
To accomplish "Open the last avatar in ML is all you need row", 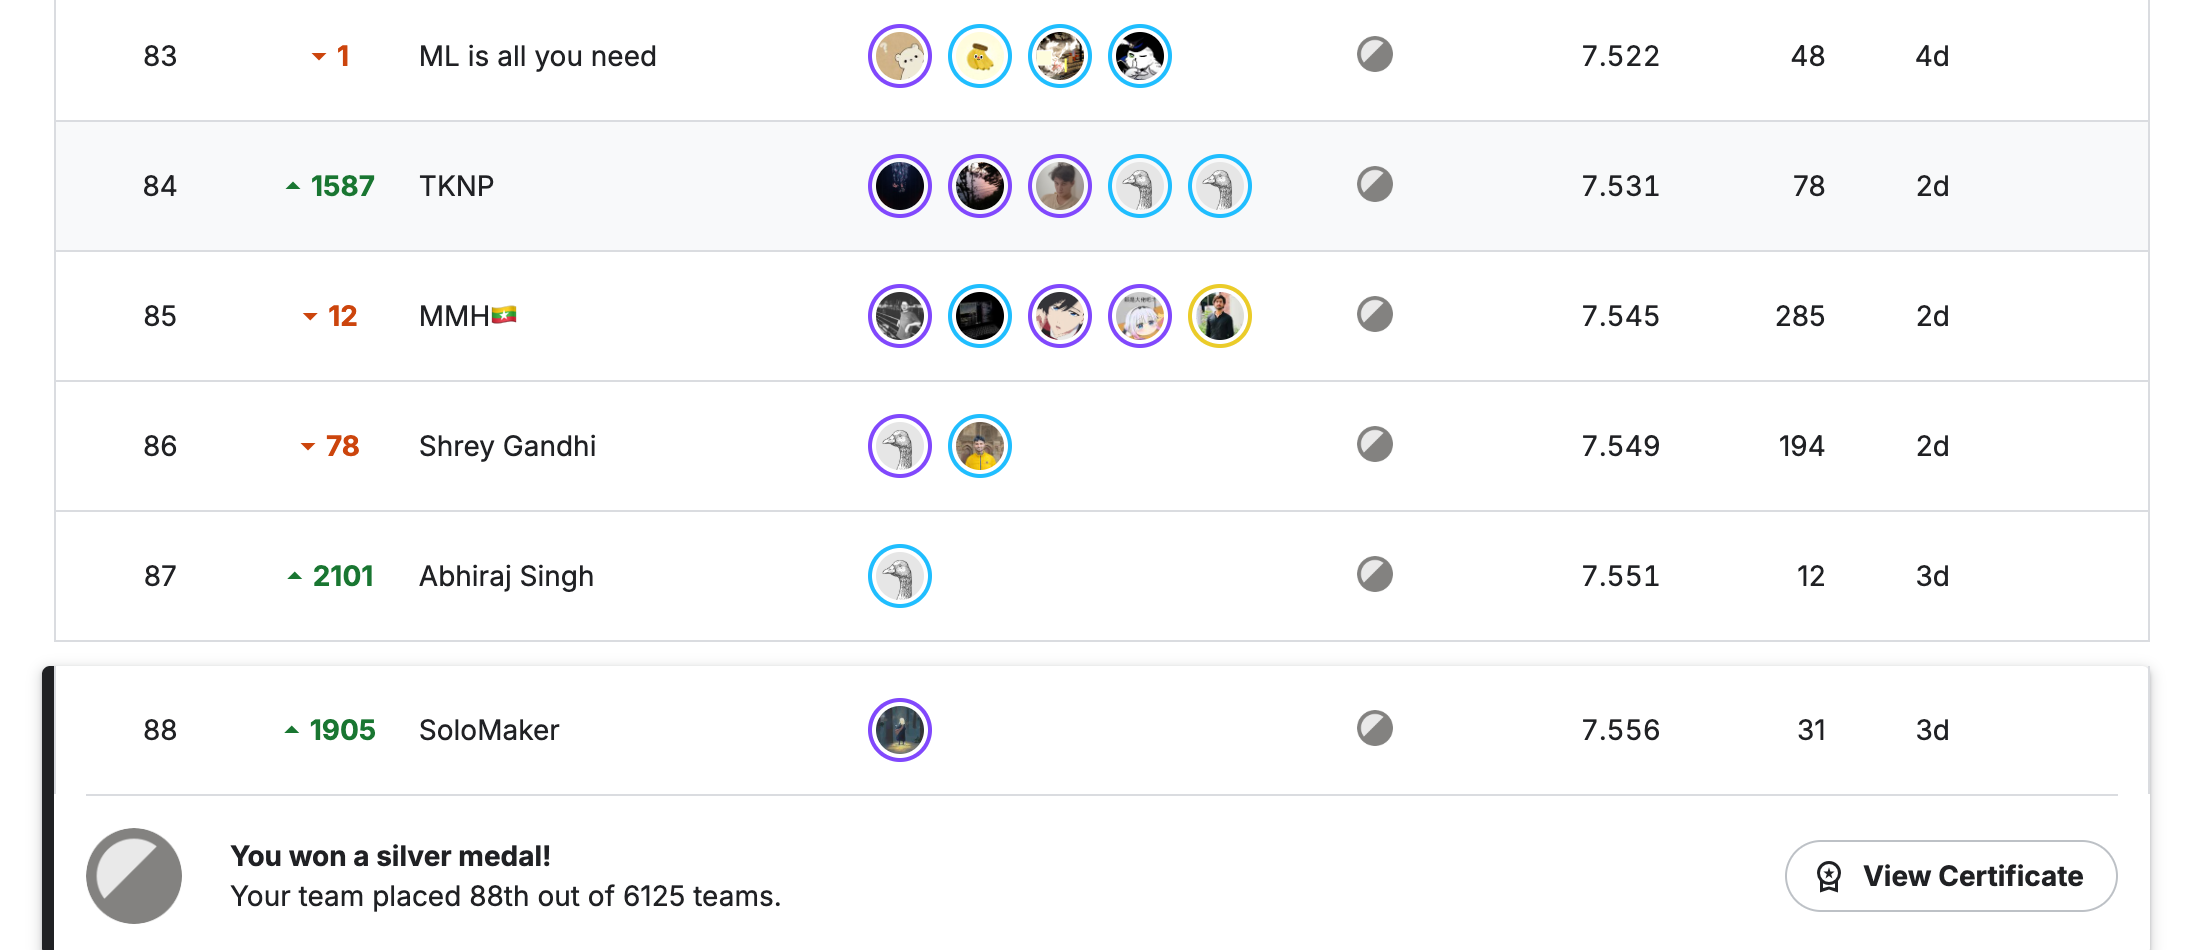I will (x=1140, y=56).
